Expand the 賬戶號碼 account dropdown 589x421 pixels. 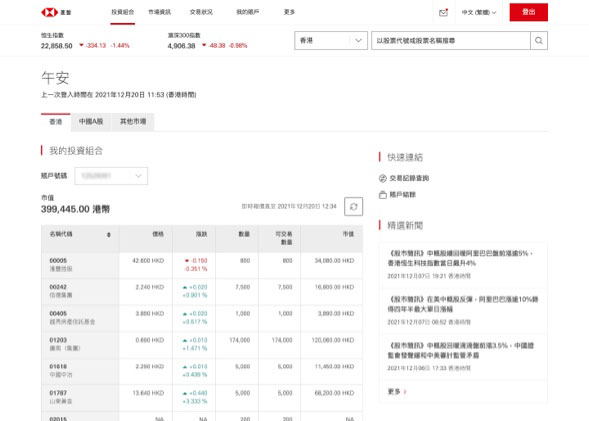[111, 176]
